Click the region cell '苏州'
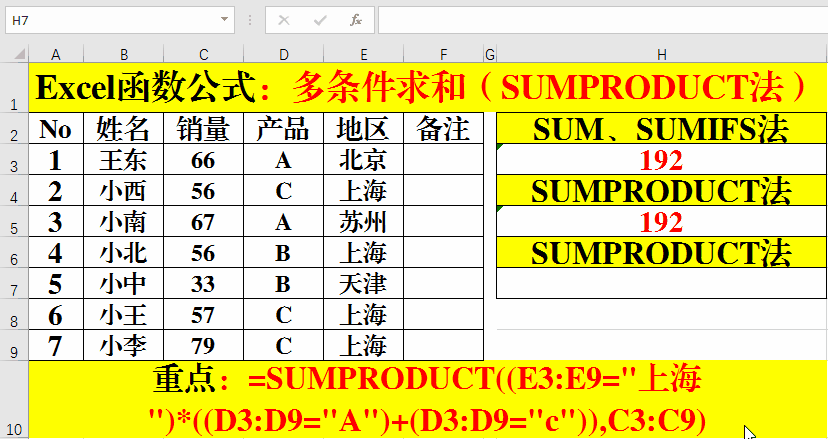This screenshot has height=439, width=828. [364, 221]
